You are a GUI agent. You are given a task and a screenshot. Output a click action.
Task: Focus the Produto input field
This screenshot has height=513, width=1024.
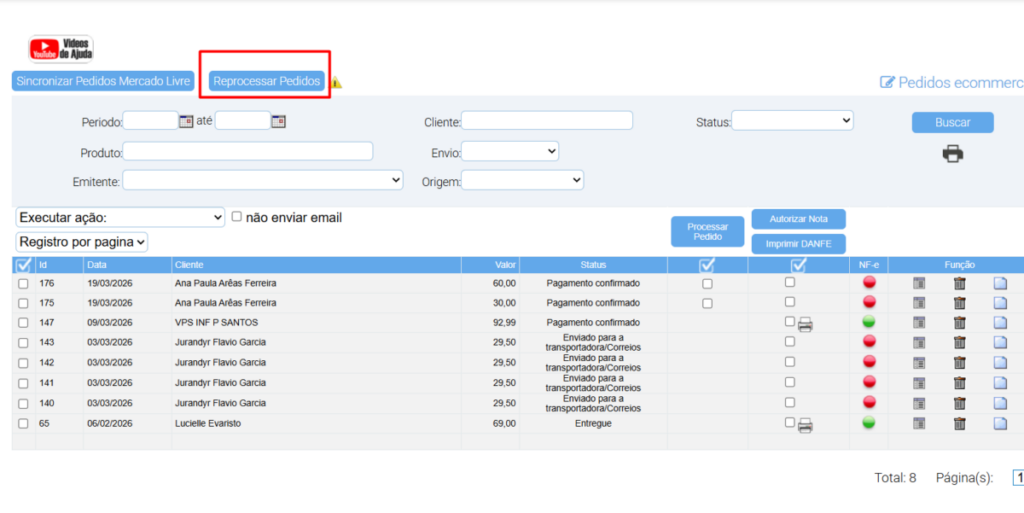(x=248, y=151)
